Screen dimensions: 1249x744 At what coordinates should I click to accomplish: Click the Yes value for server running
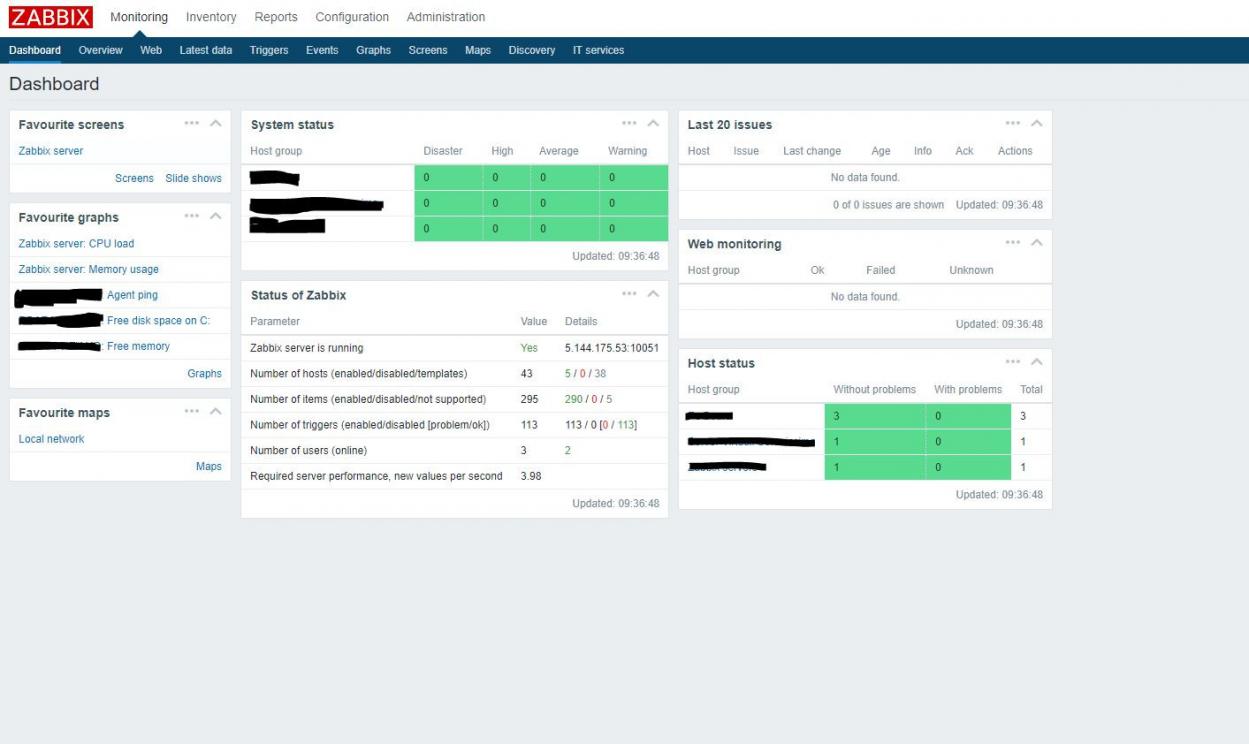pos(529,348)
